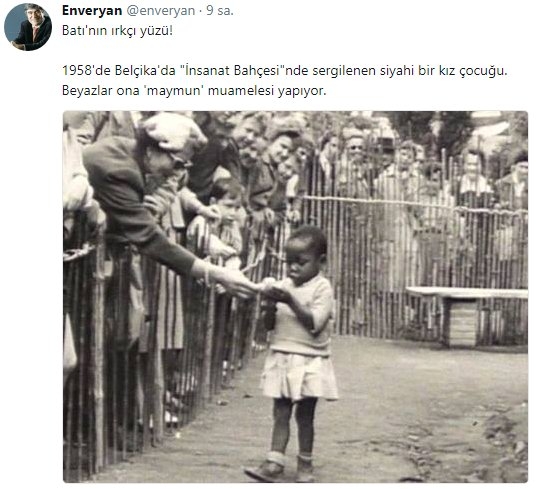The height and width of the screenshot is (489, 545).
Task: Click the tweet line "Batı'nın ırkçı yüzü!"
Action: coord(117,31)
